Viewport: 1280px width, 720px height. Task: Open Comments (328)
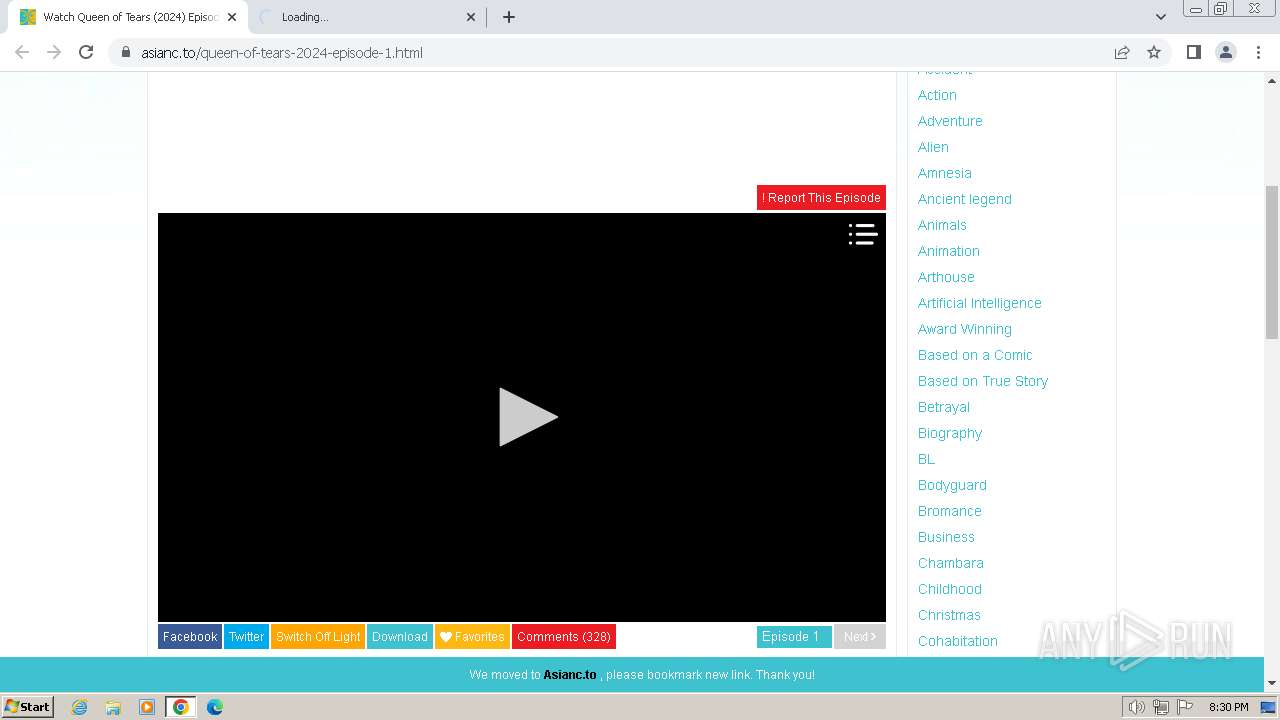click(564, 637)
